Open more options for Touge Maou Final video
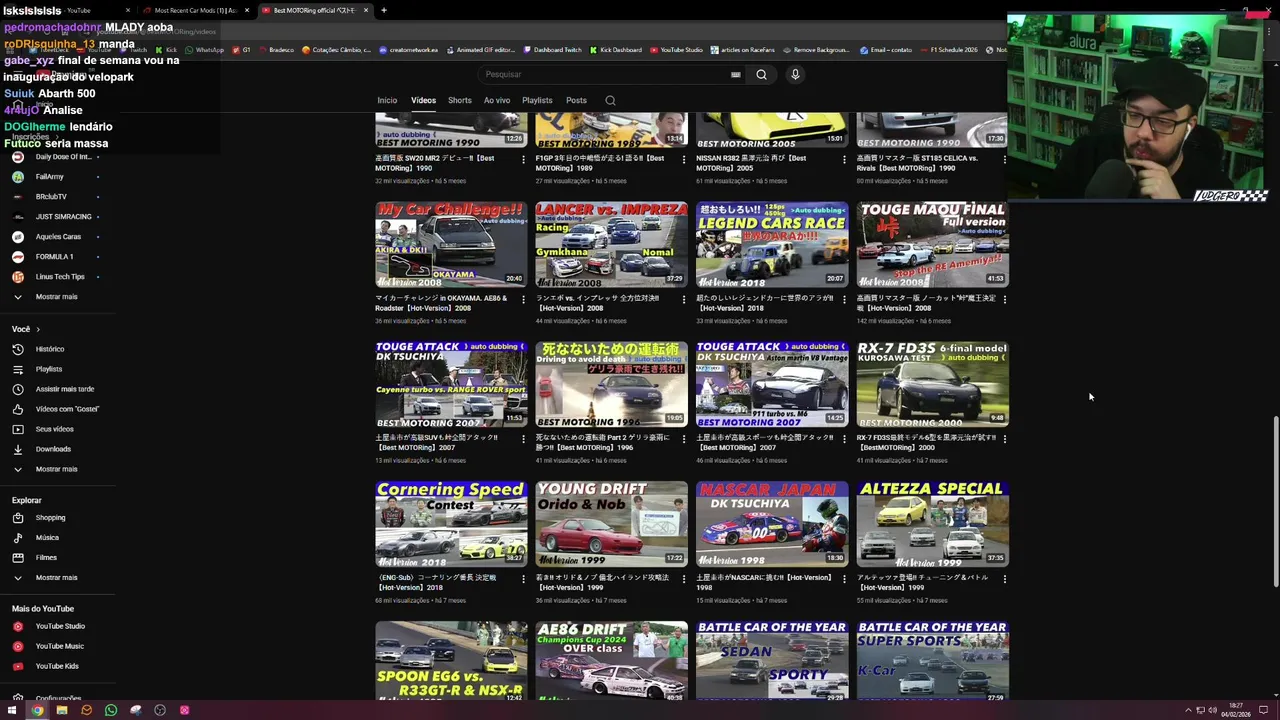Image resolution: width=1280 pixels, height=720 pixels. [x=1004, y=299]
